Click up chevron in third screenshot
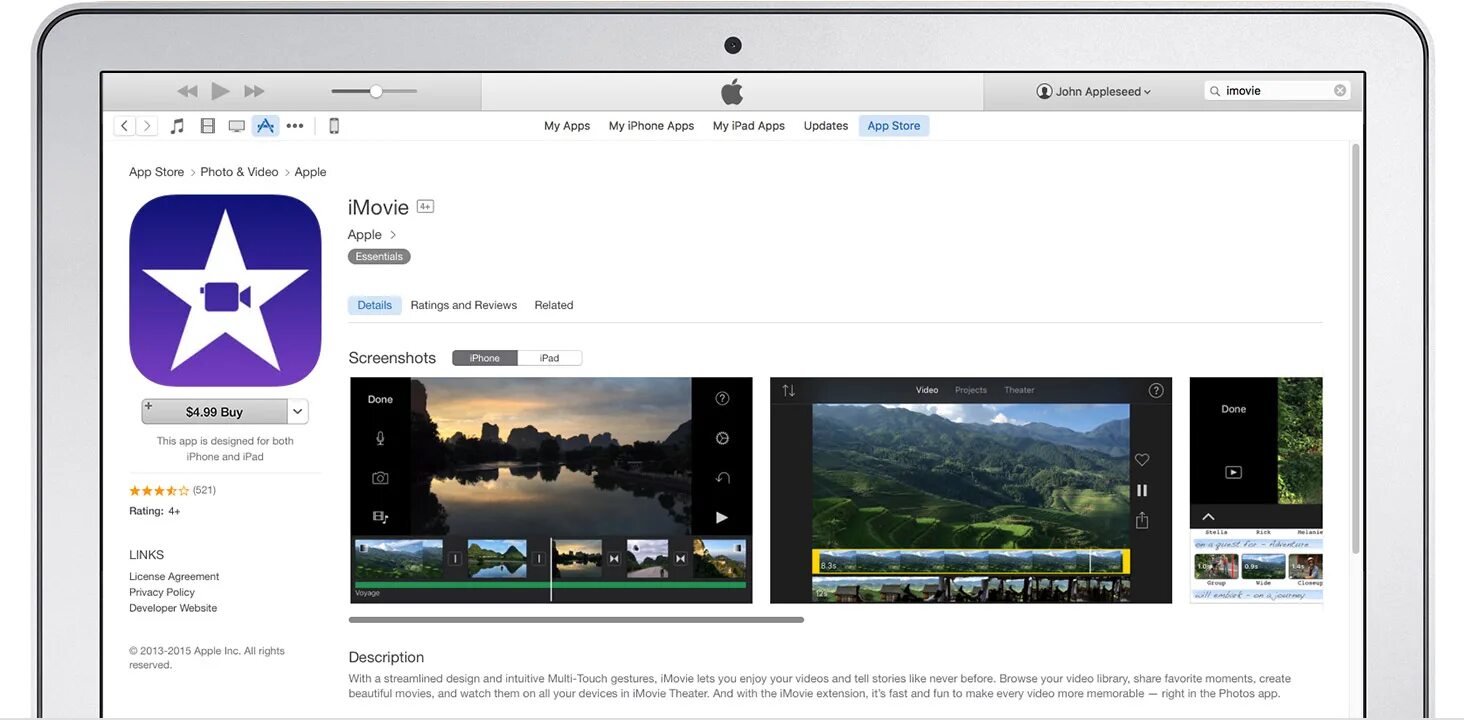 click(1208, 517)
